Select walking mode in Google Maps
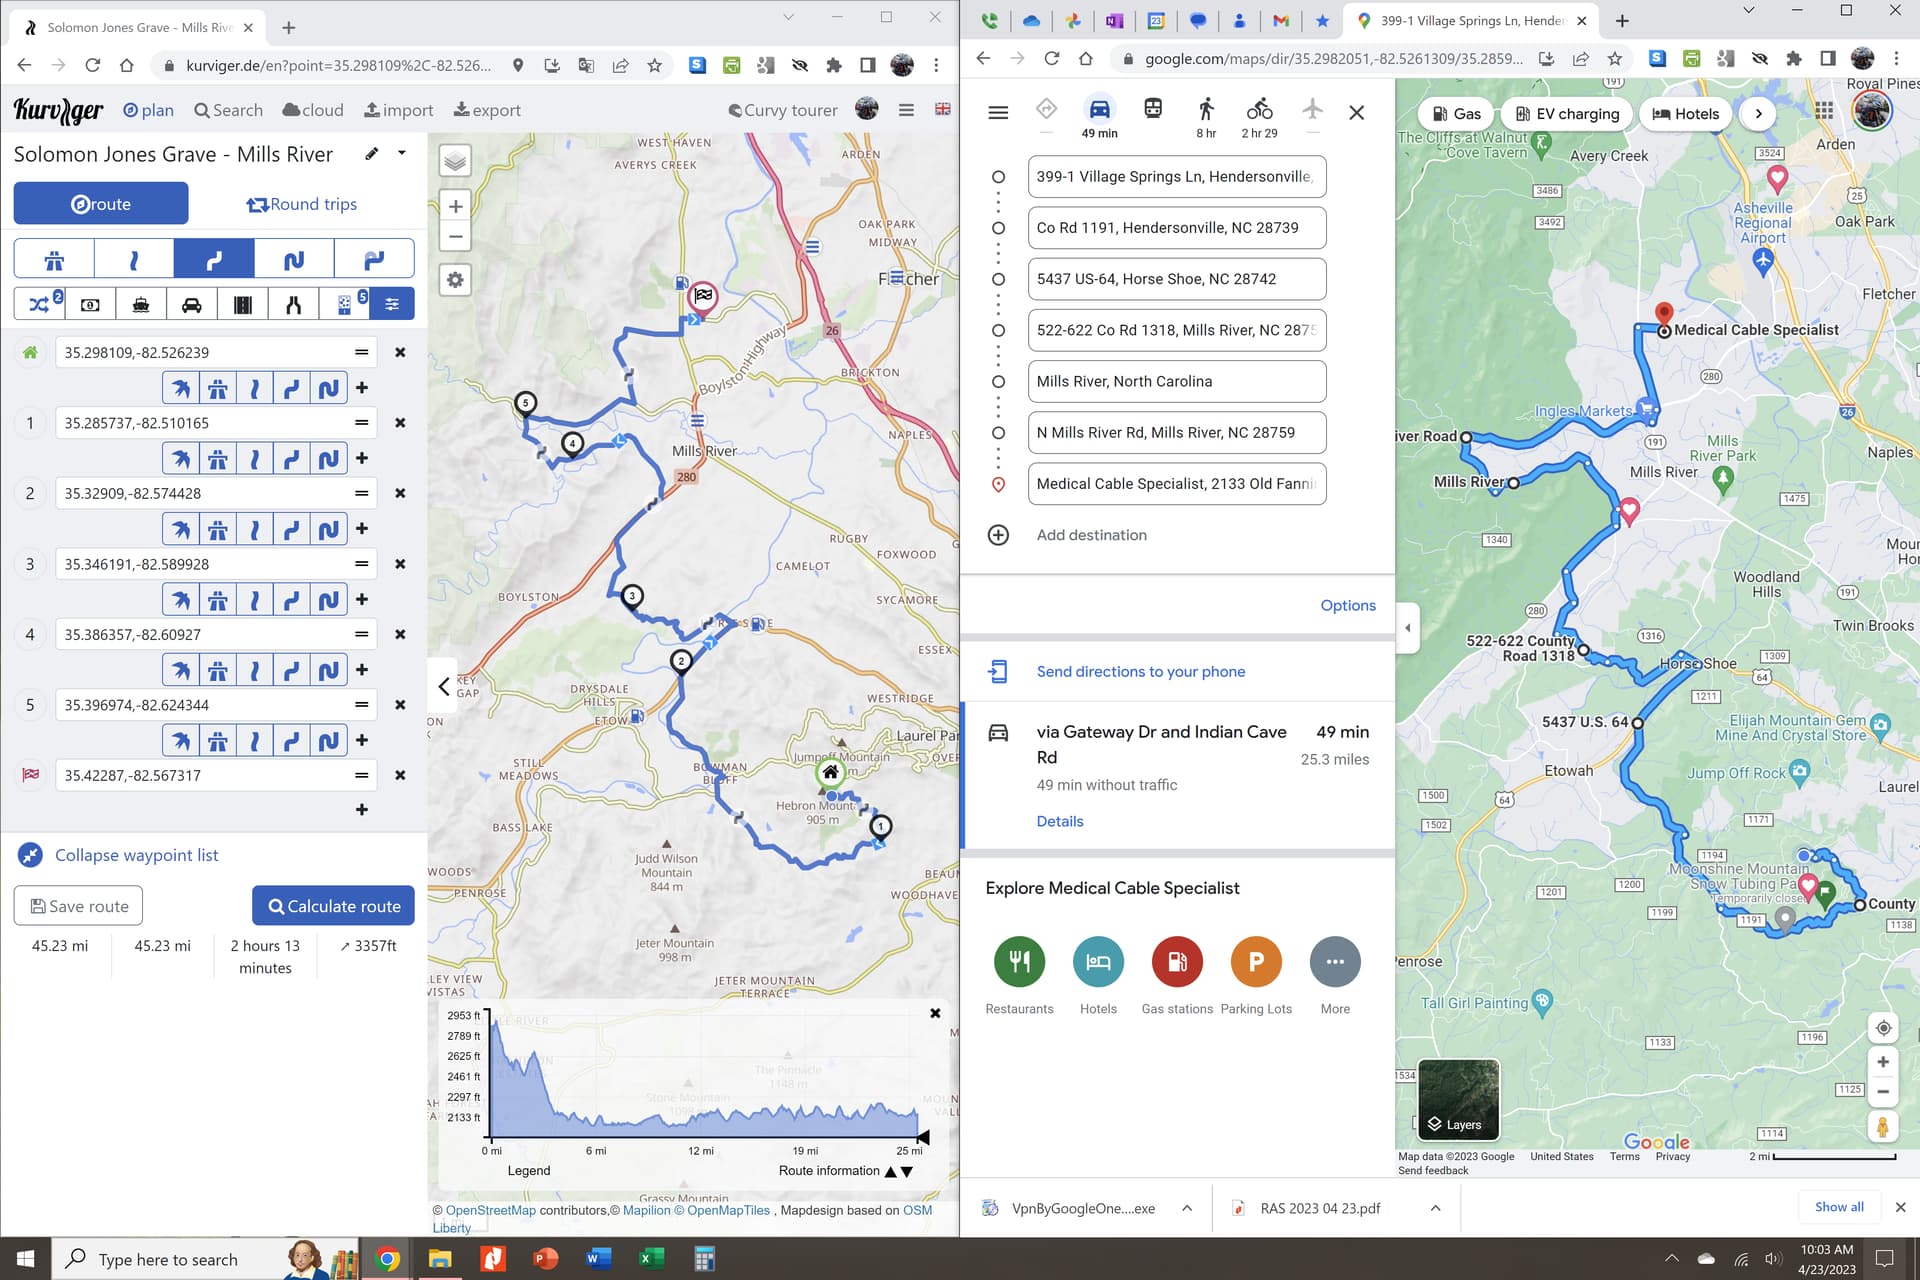Screen dimensions: 1920x1280 (x=1206, y=117)
